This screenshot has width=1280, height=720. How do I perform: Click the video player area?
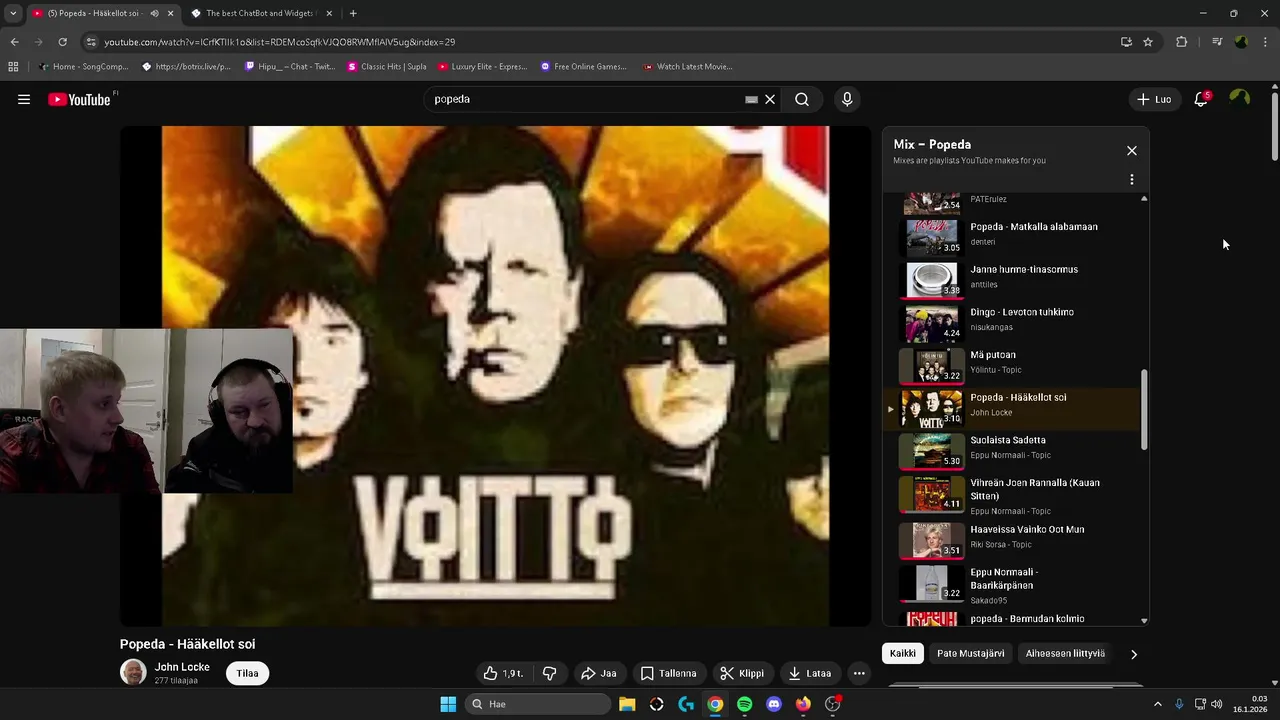pyautogui.click(x=495, y=376)
